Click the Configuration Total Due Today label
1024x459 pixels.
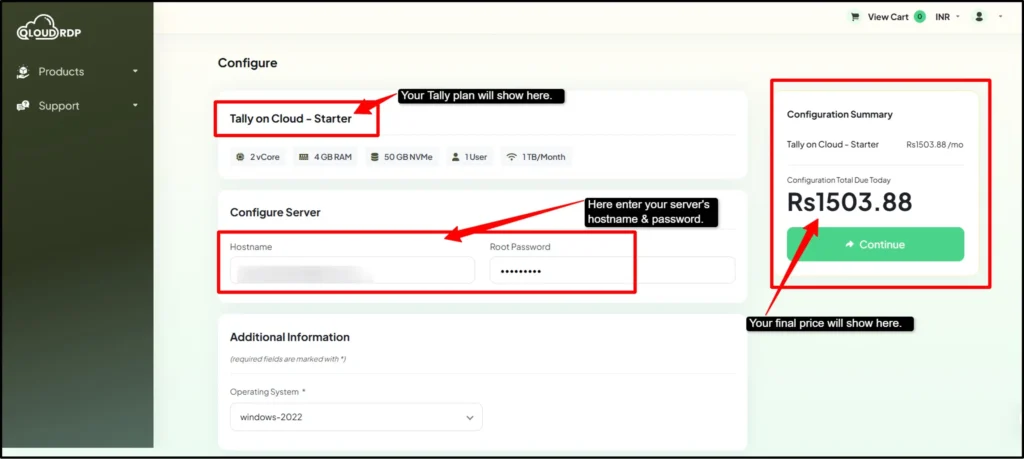coord(839,180)
